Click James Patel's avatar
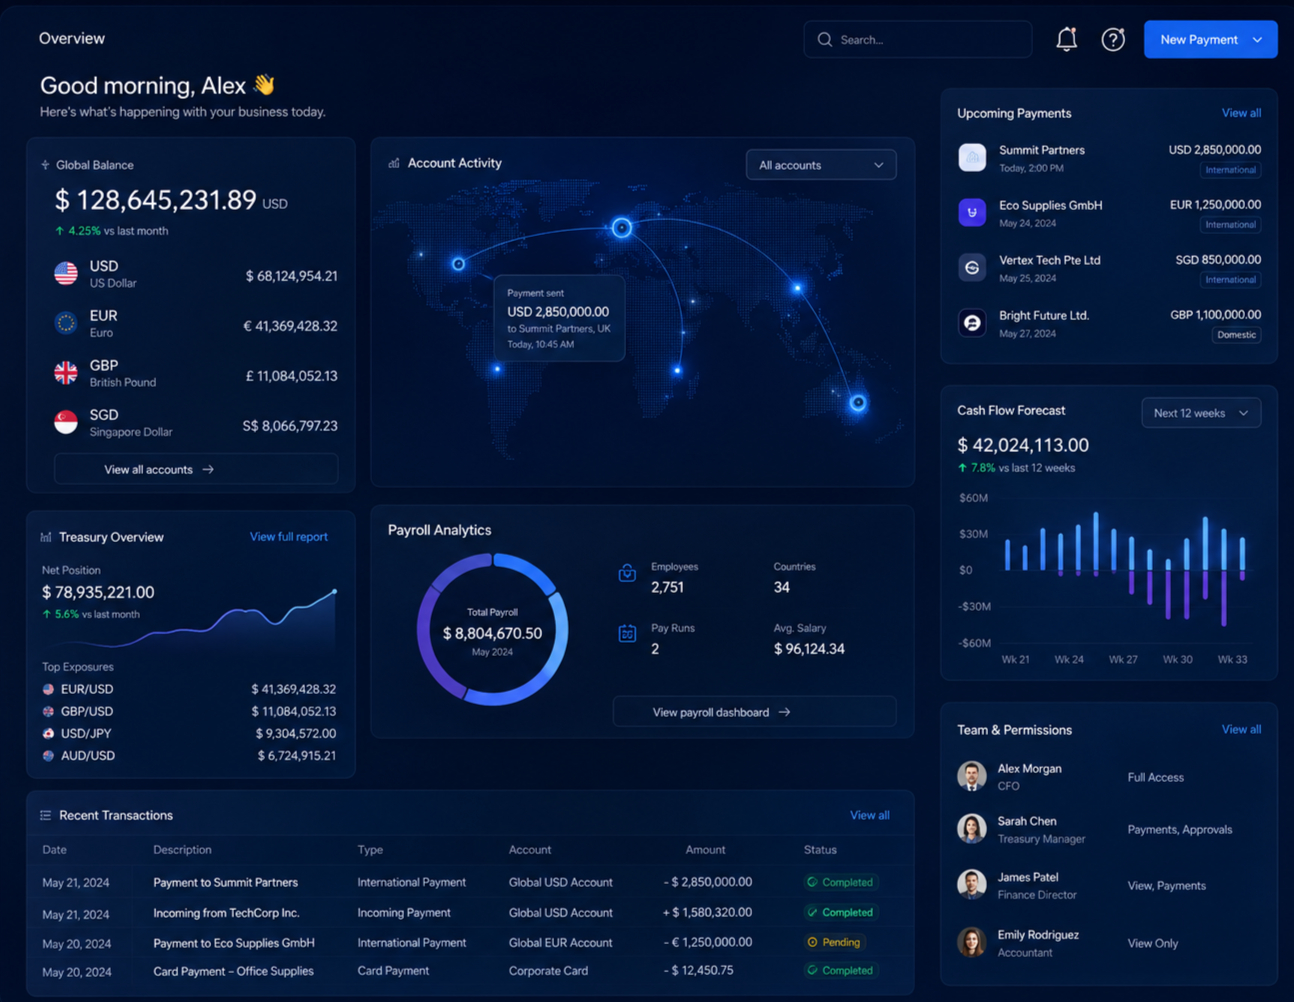Image resolution: width=1294 pixels, height=1002 pixels. click(x=972, y=885)
